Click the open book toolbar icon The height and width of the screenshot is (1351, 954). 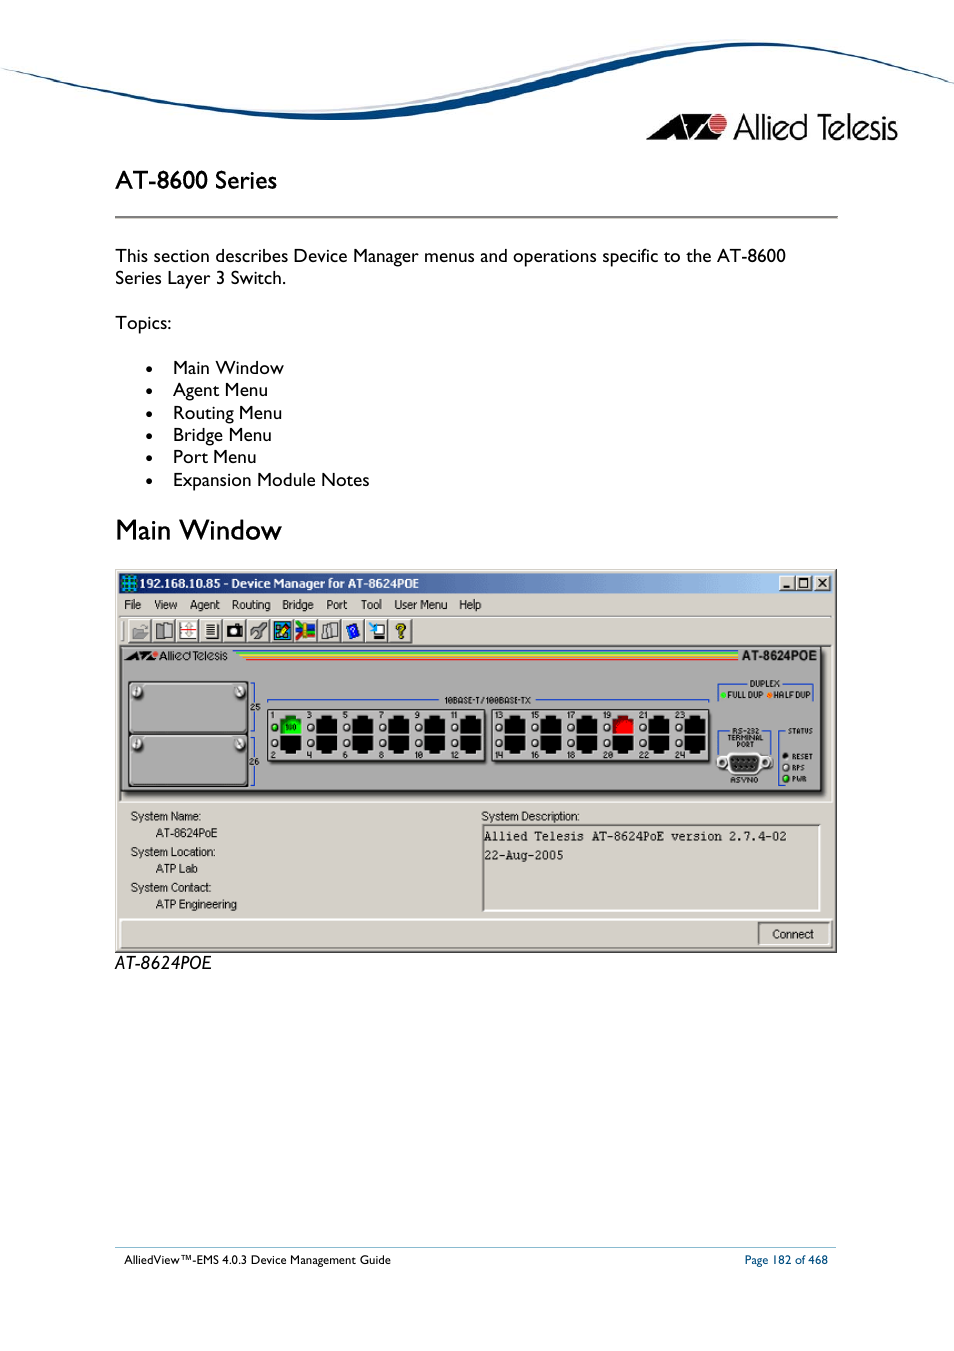point(164,631)
